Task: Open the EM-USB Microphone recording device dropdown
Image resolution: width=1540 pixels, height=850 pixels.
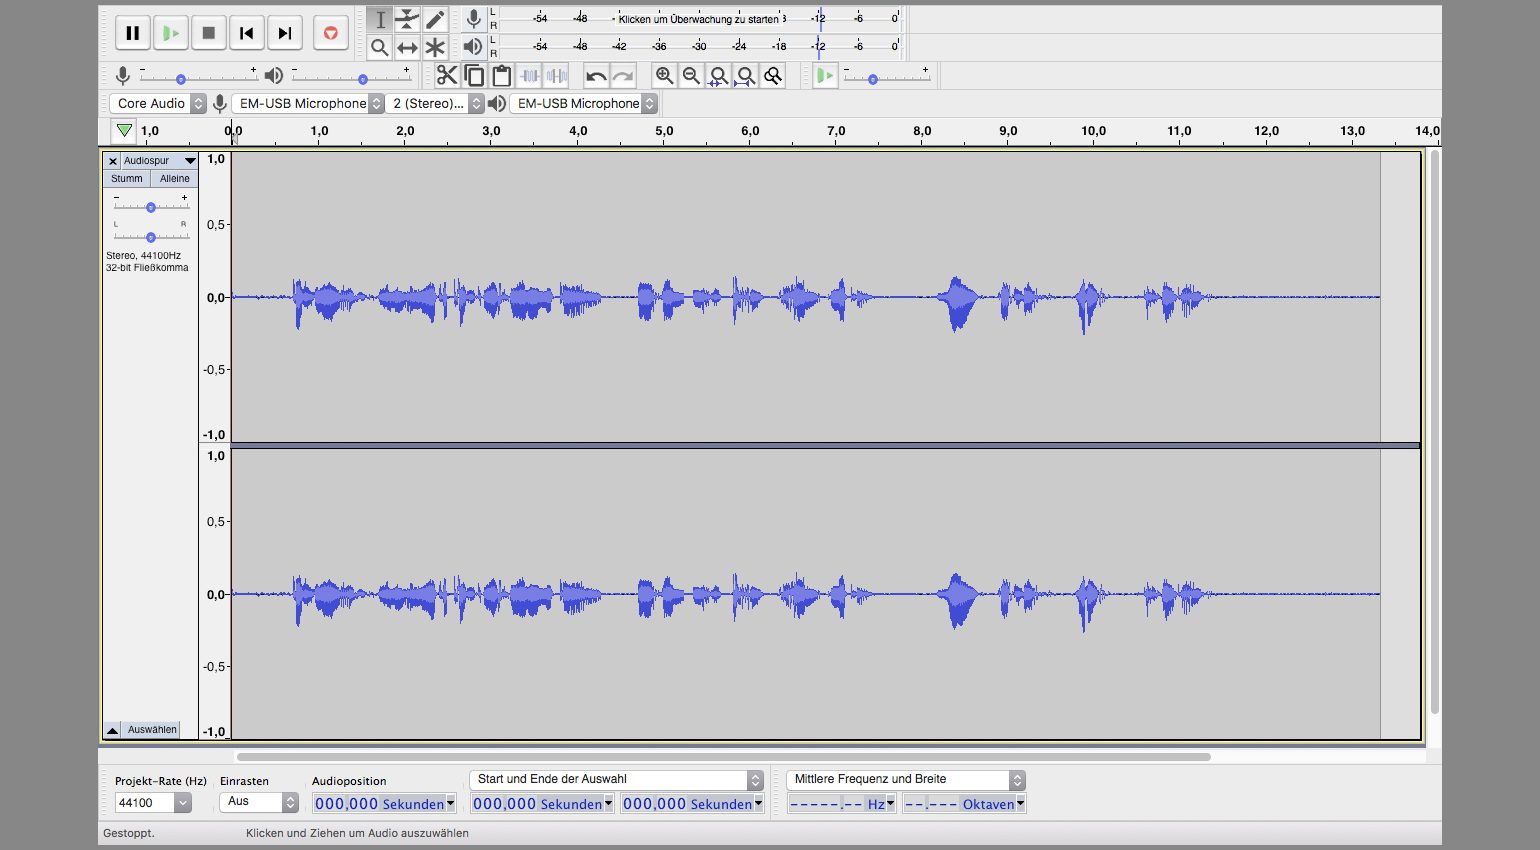Action: 308,103
